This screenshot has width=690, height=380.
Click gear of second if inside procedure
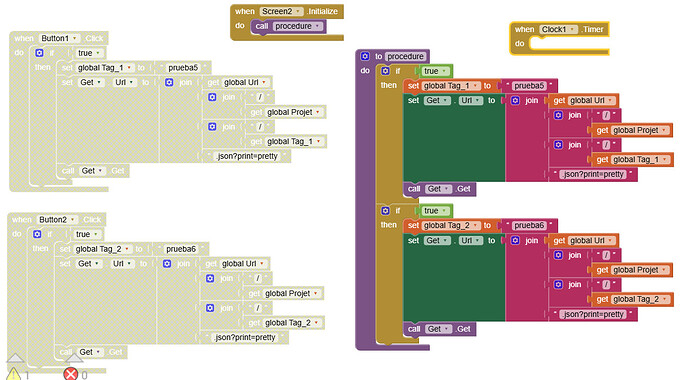[x=385, y=211]
